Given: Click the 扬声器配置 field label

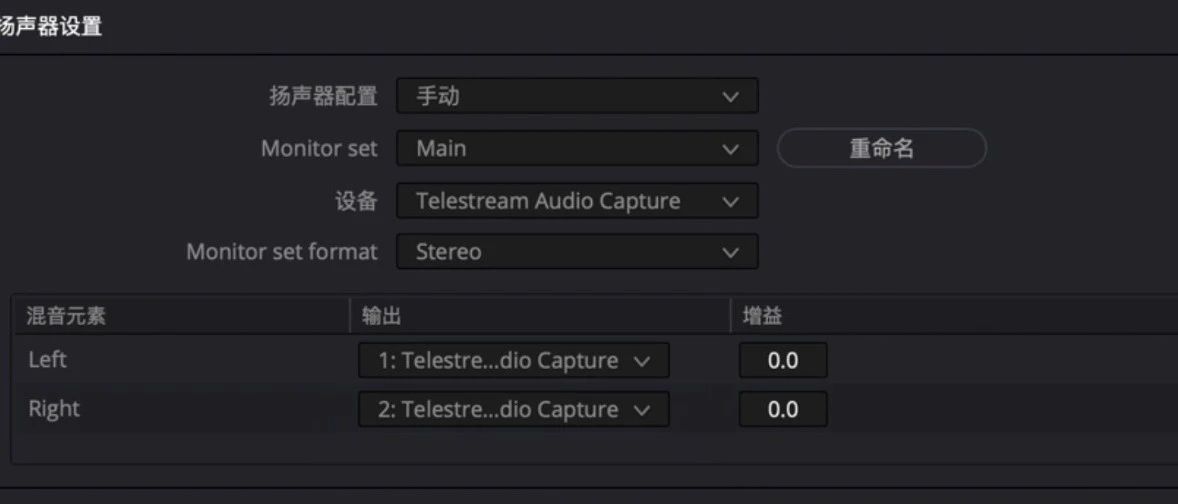Looking at the screenshot, I should (x=323, y=96).
